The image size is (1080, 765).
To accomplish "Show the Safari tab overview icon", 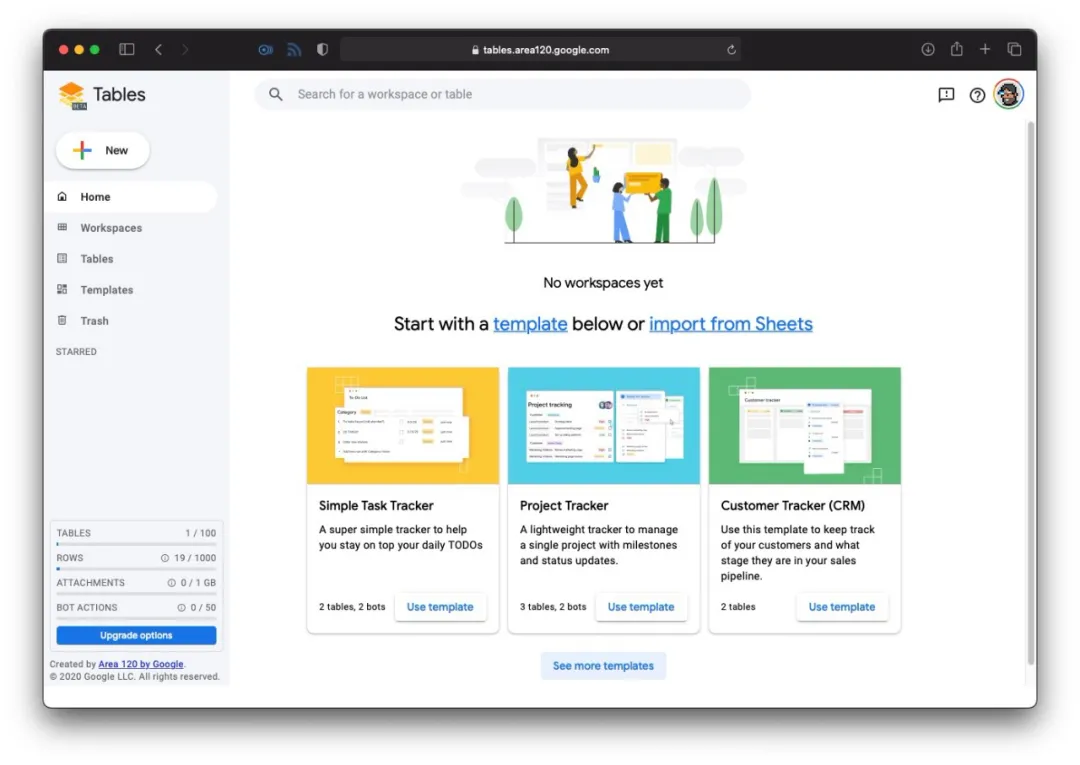I will (x=1014, y=49).
